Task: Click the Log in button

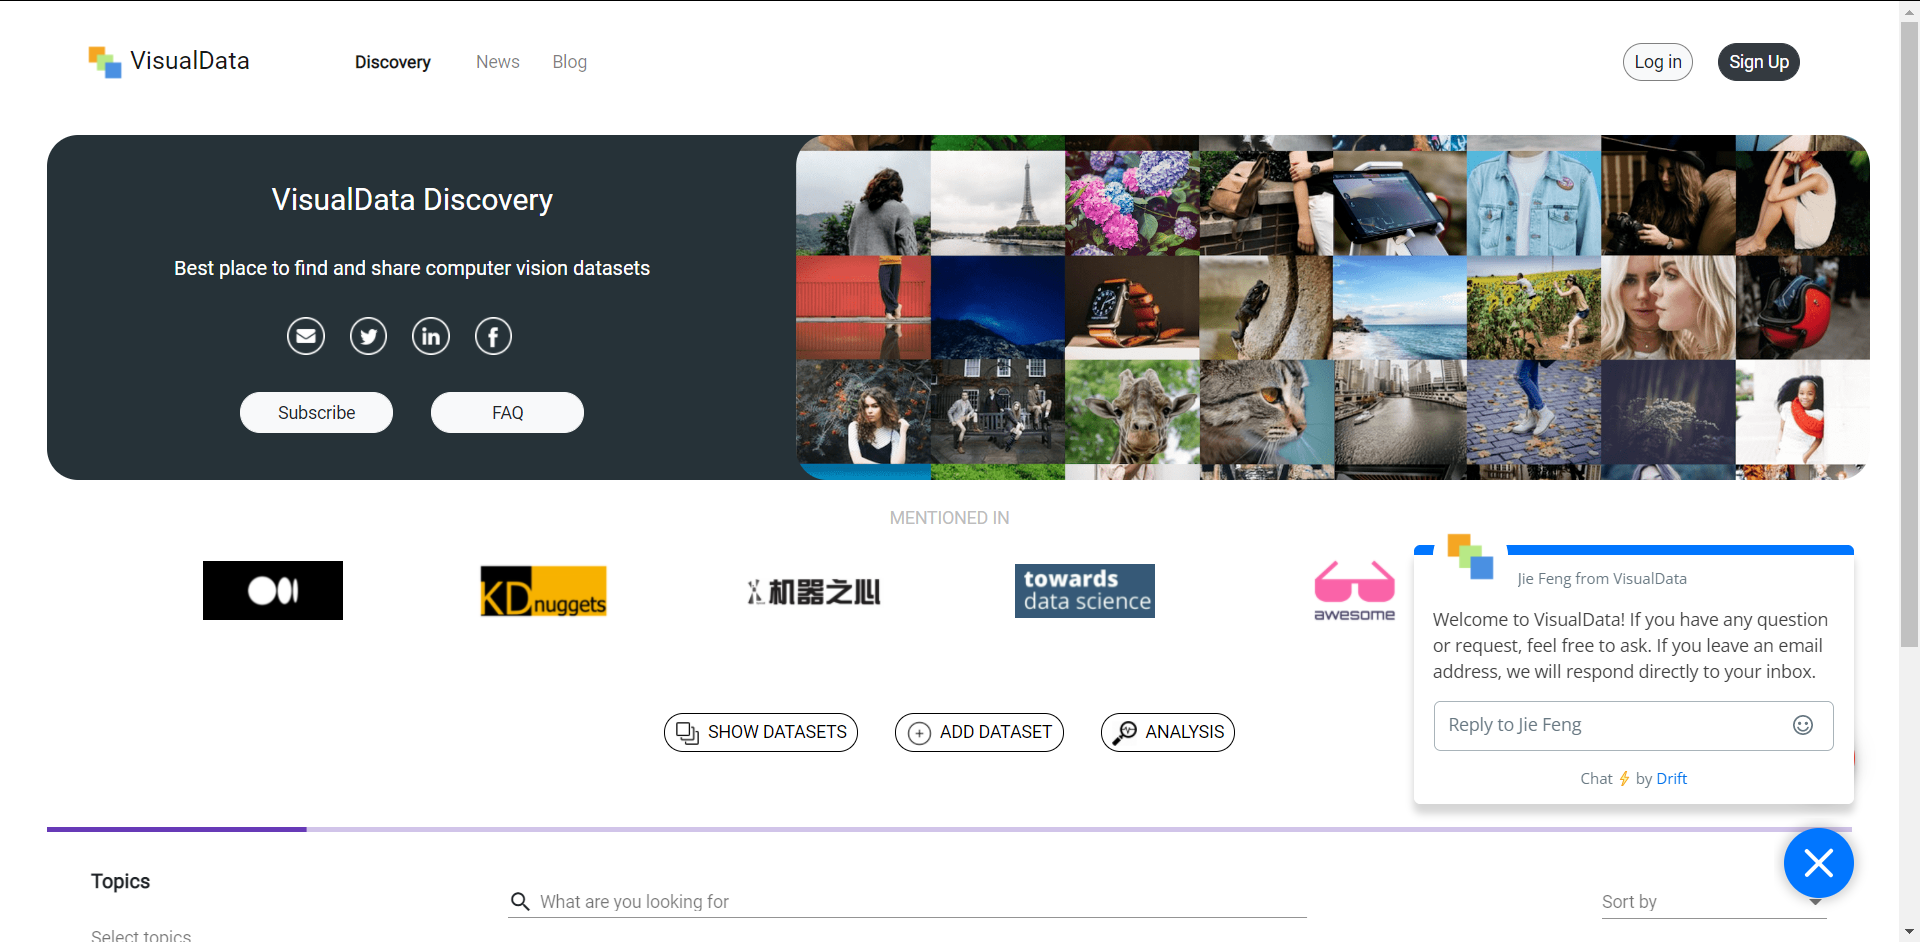Action: click(x=1658, y=62)
